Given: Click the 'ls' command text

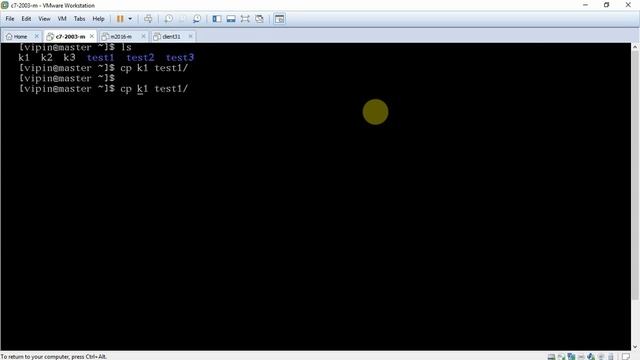Looking at the screenshot, I should [x=126, y=47].
